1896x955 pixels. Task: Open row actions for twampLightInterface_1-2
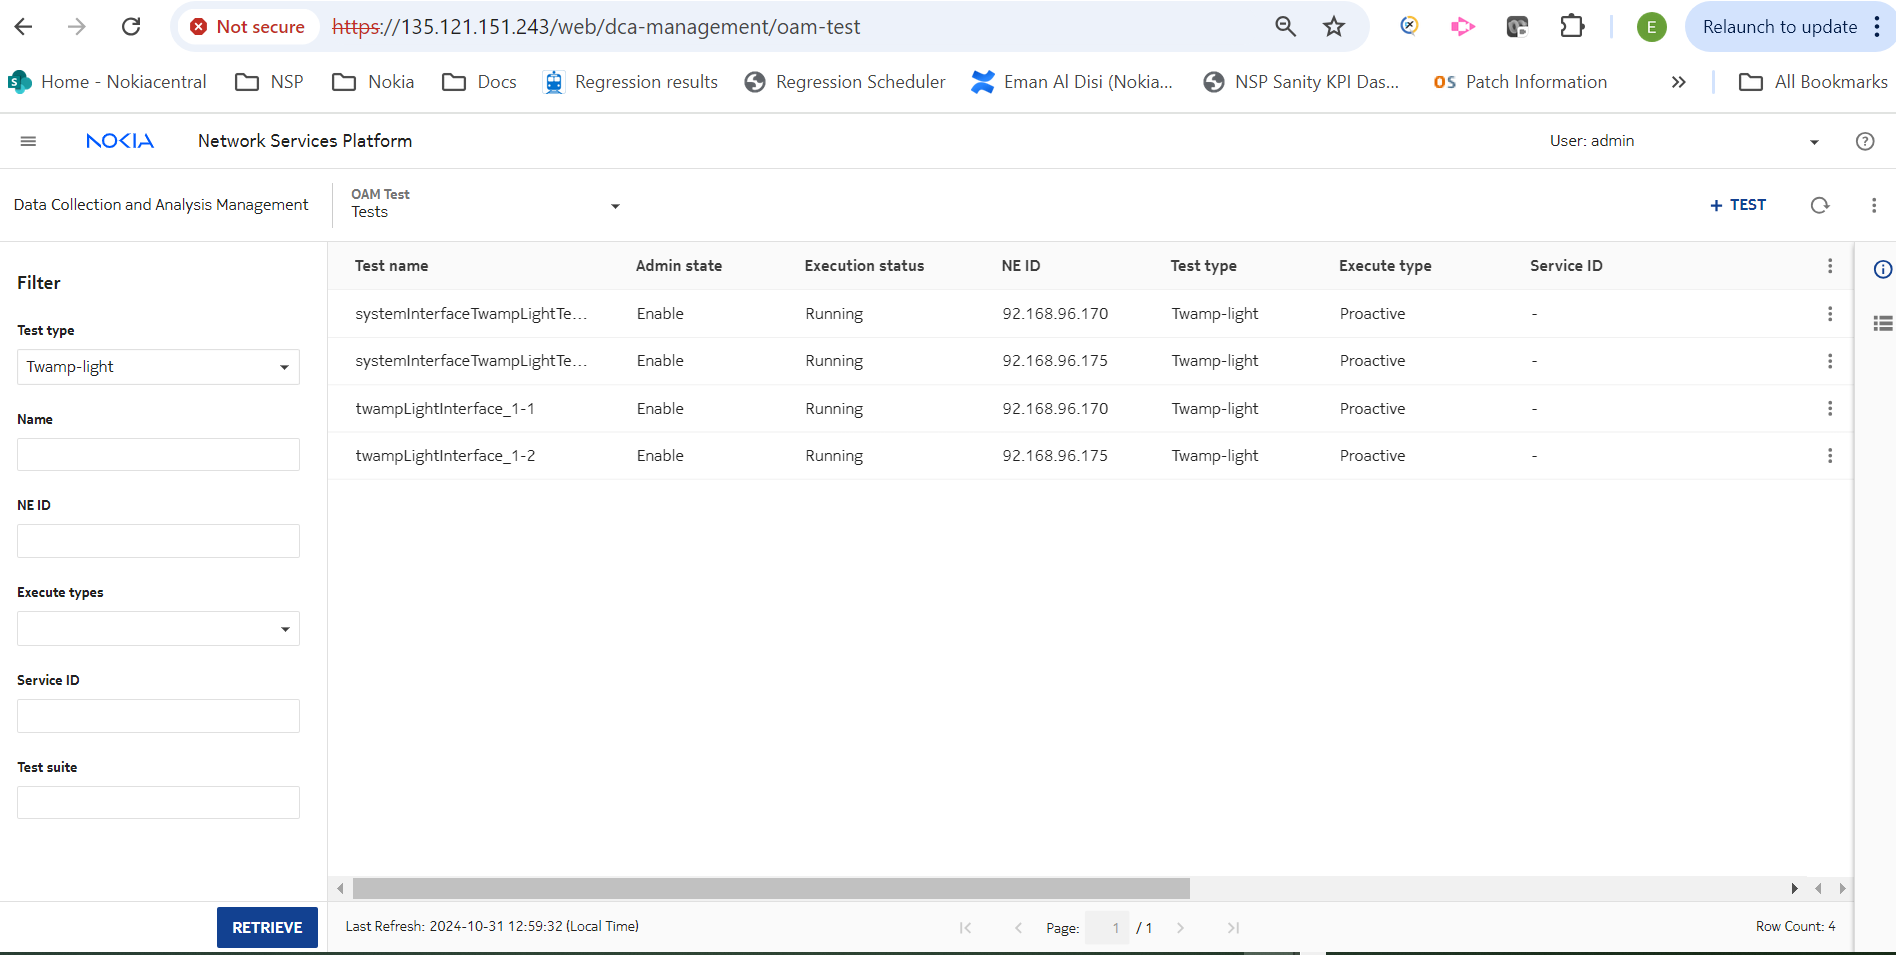point(1829,456)
